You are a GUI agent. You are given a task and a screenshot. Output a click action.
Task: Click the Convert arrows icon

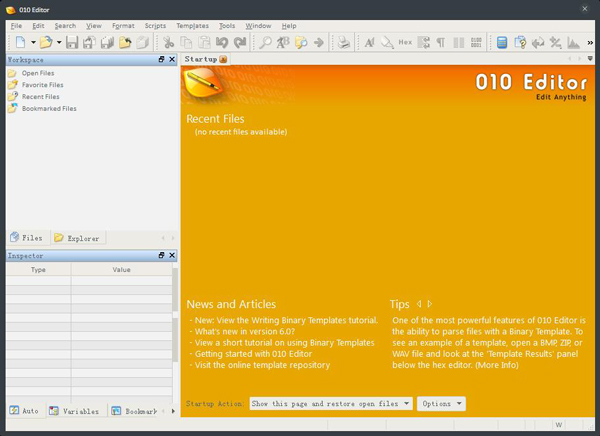point(538,42)
